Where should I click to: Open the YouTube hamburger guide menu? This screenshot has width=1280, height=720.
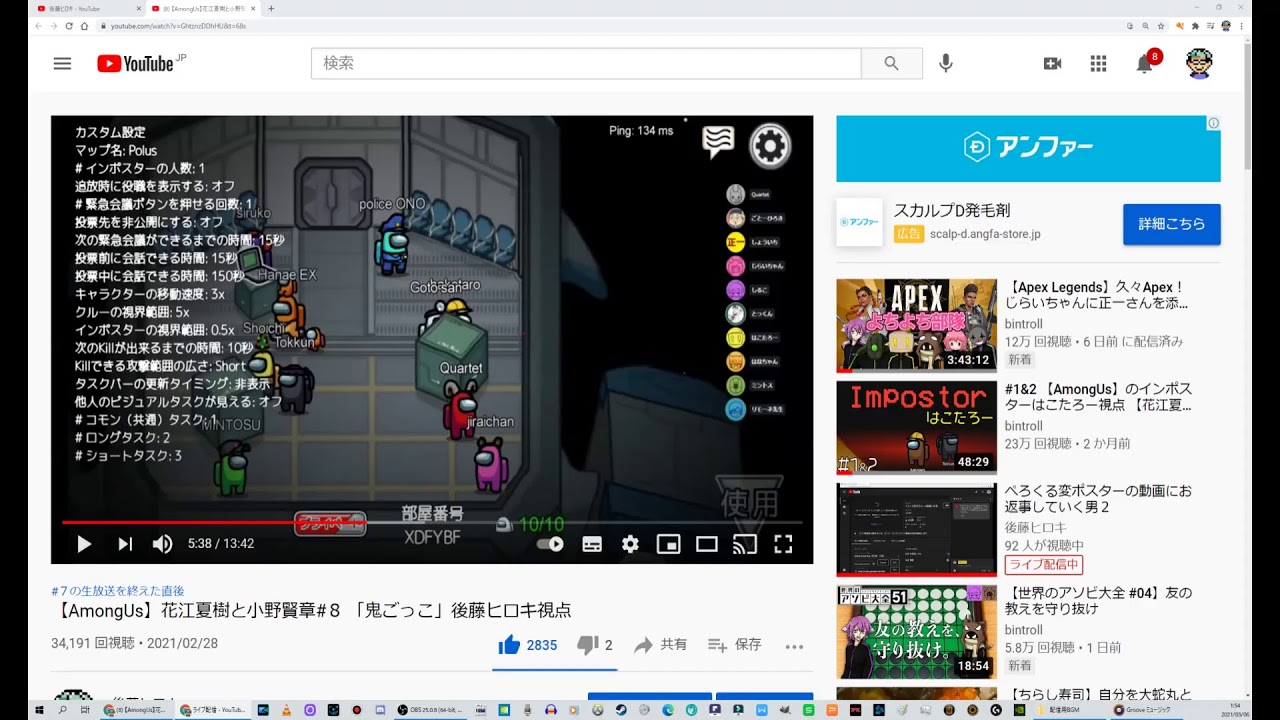coord(62,63)
